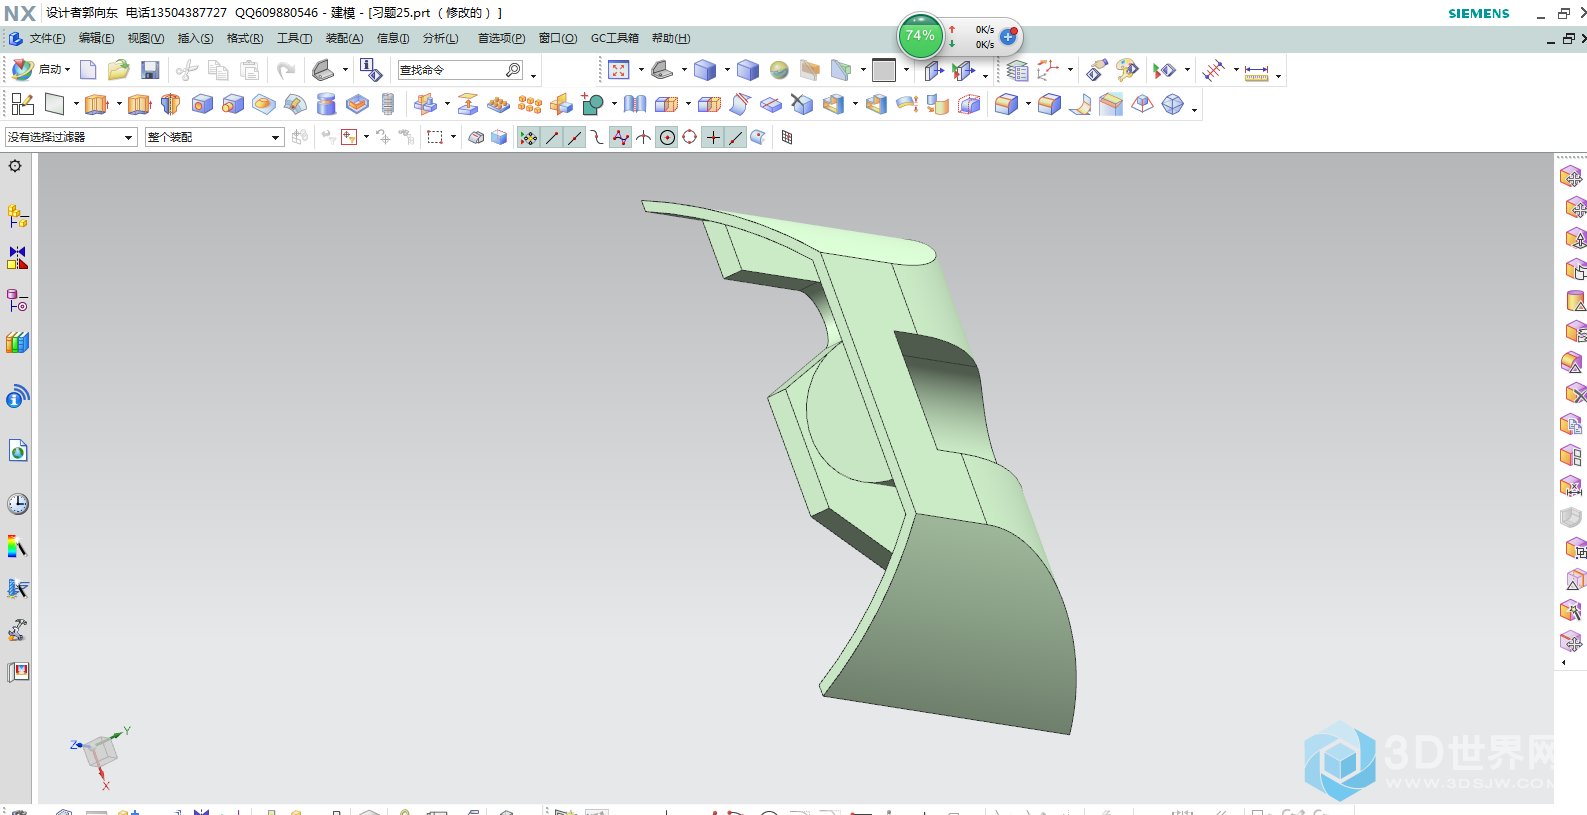Viewport: 1587px width, 815px height.
Task: Open the 帮助(H) menu
Action: click(671, 38)
